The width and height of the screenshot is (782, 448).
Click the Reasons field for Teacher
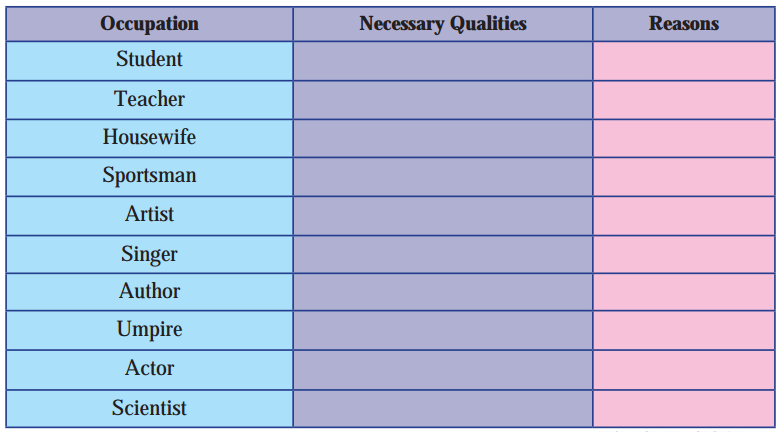[x=684, y=100]
